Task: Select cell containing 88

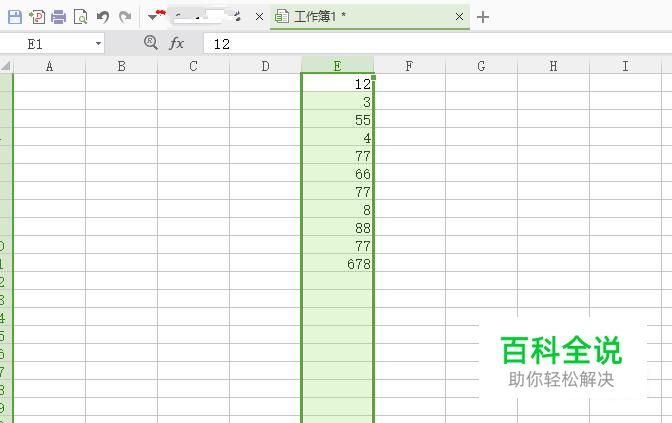Action: (x=338, y=227)
